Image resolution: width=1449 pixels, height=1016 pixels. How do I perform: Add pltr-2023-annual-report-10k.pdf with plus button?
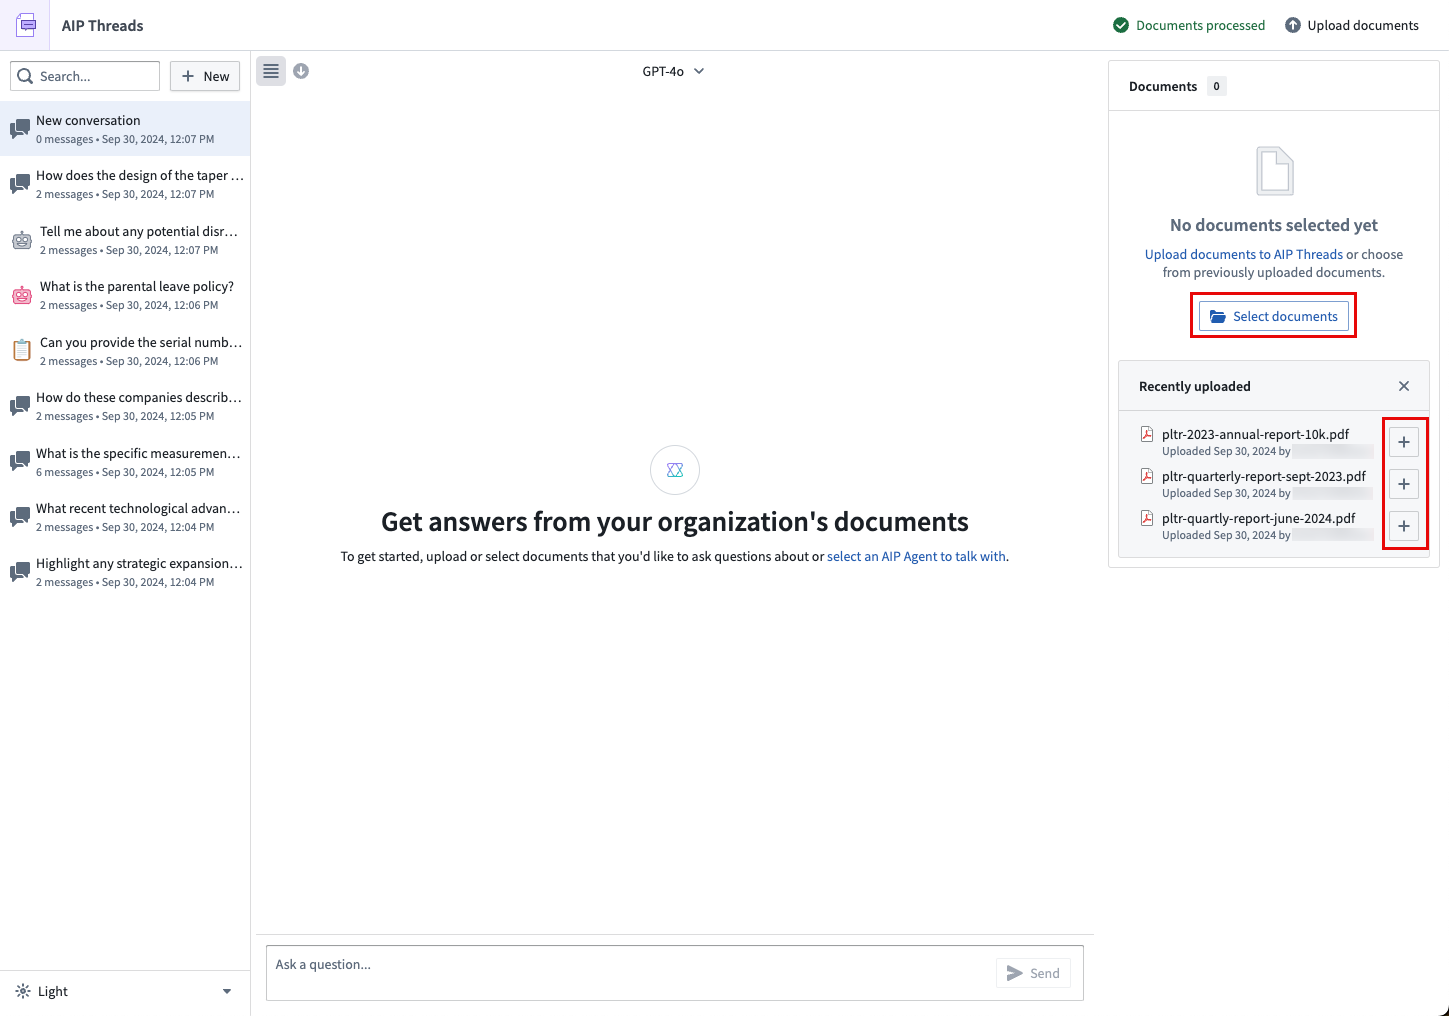(1404, 442)
